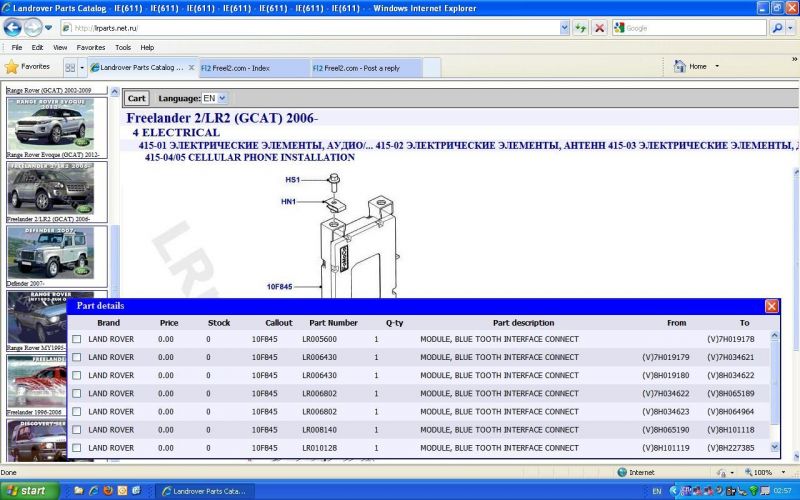
Task: Click the Part description column header
Action: pos(523,323)
